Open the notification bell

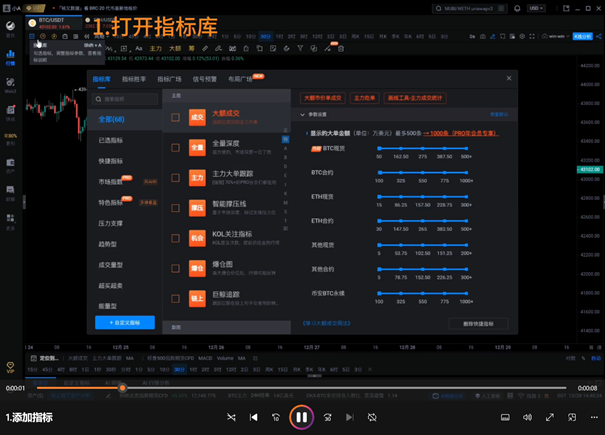pyautogui.click(x=517, y=8)
